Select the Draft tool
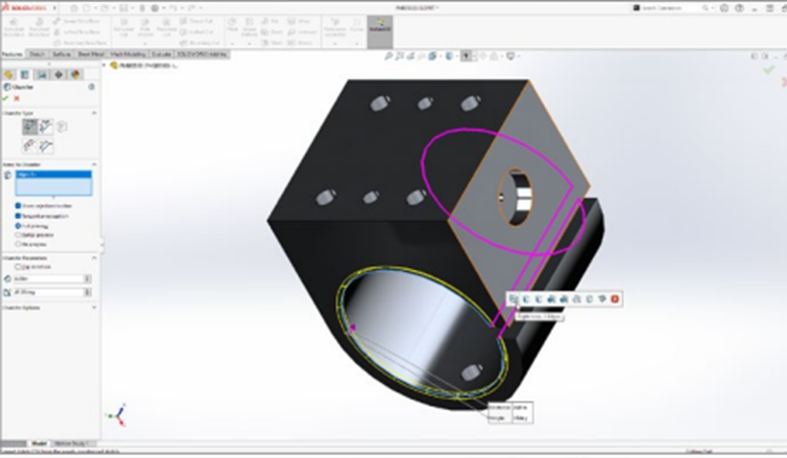Viewport: 787px width, 458px height. click(272, 32)
